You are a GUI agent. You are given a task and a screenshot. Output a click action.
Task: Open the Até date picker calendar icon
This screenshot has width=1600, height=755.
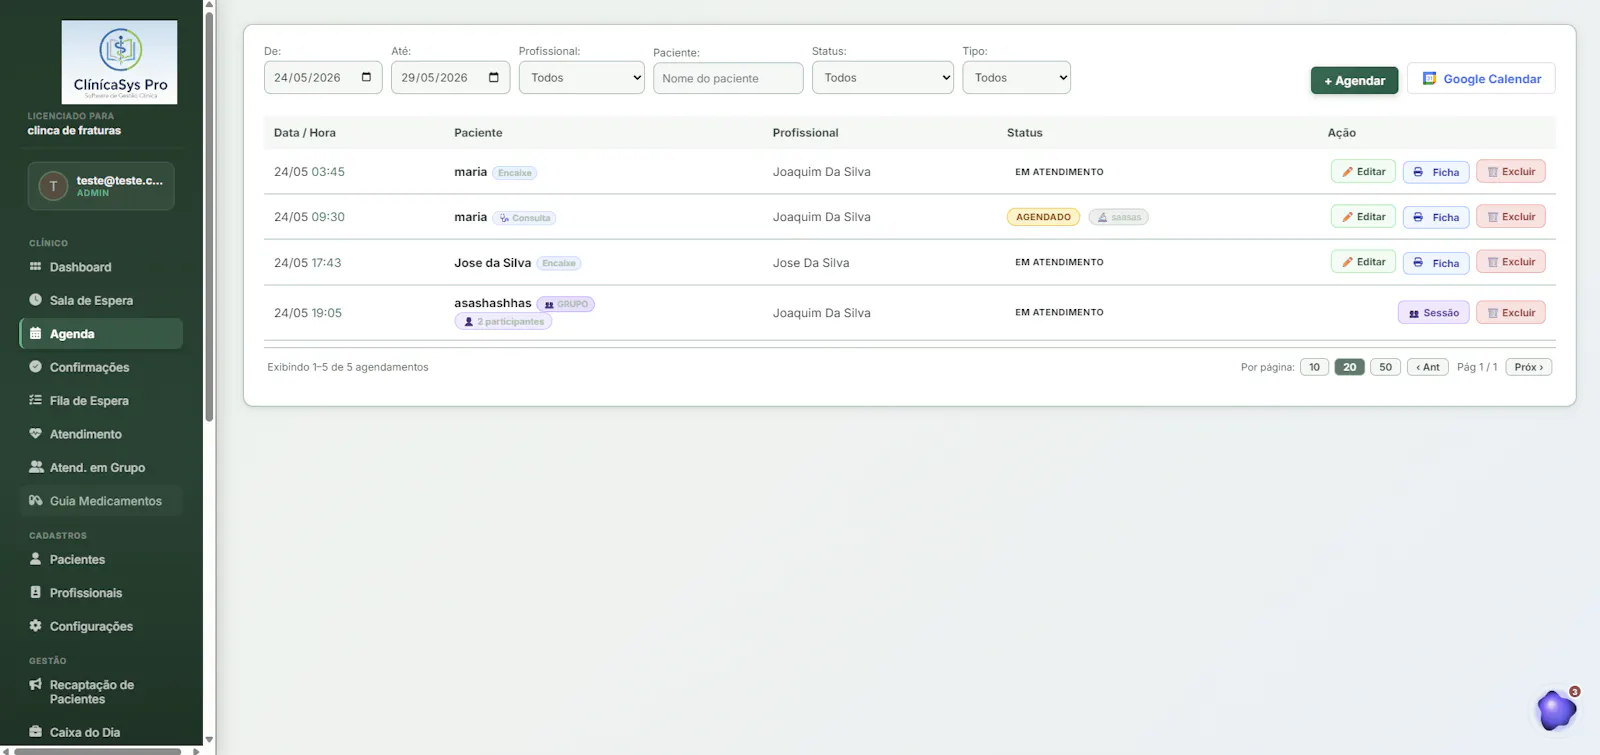tap(494, 77)
